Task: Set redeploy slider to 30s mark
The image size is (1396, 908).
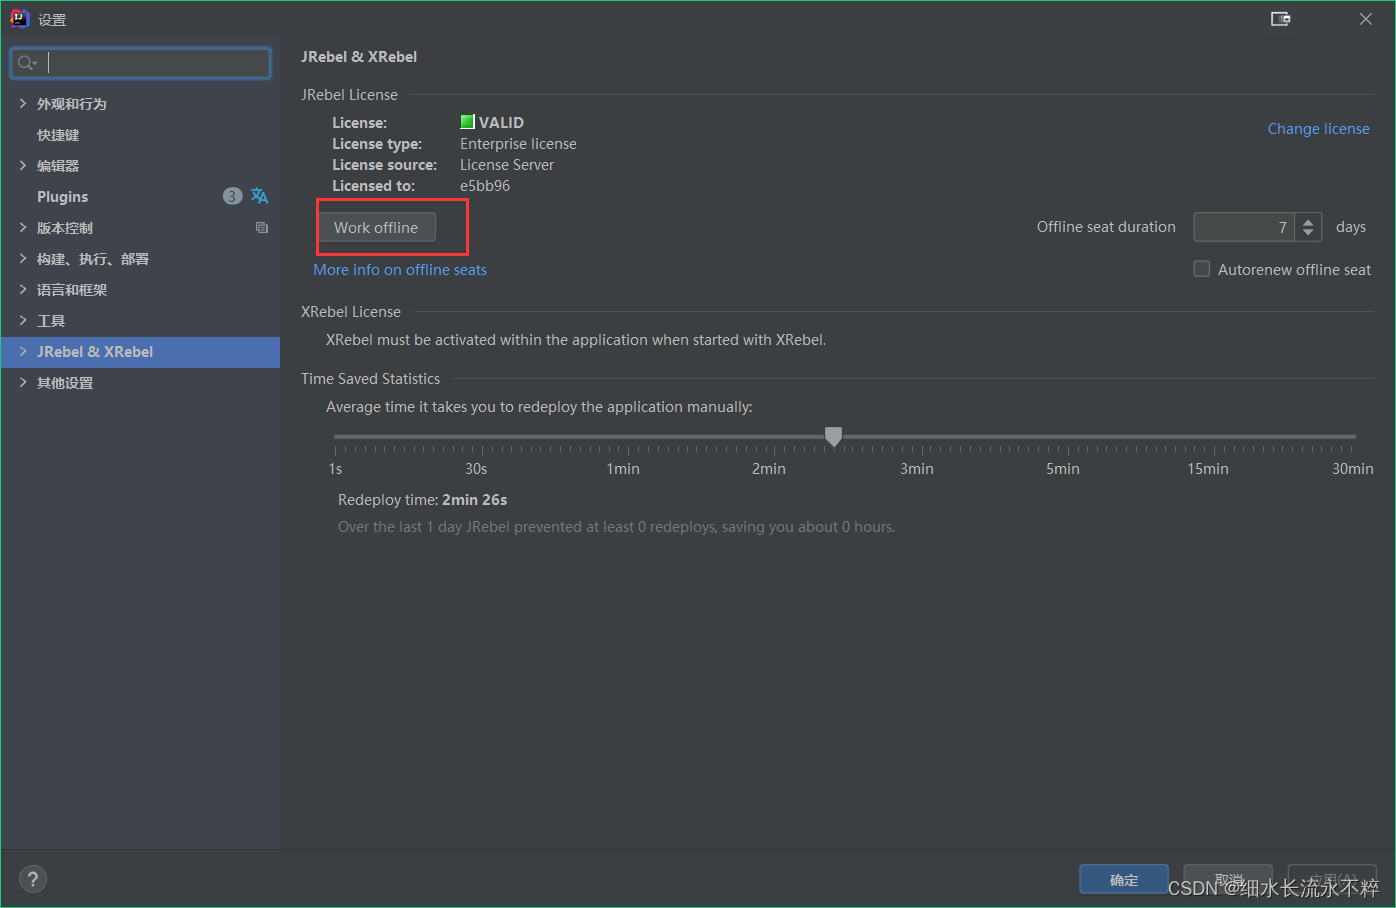Action: click(480, 437)
